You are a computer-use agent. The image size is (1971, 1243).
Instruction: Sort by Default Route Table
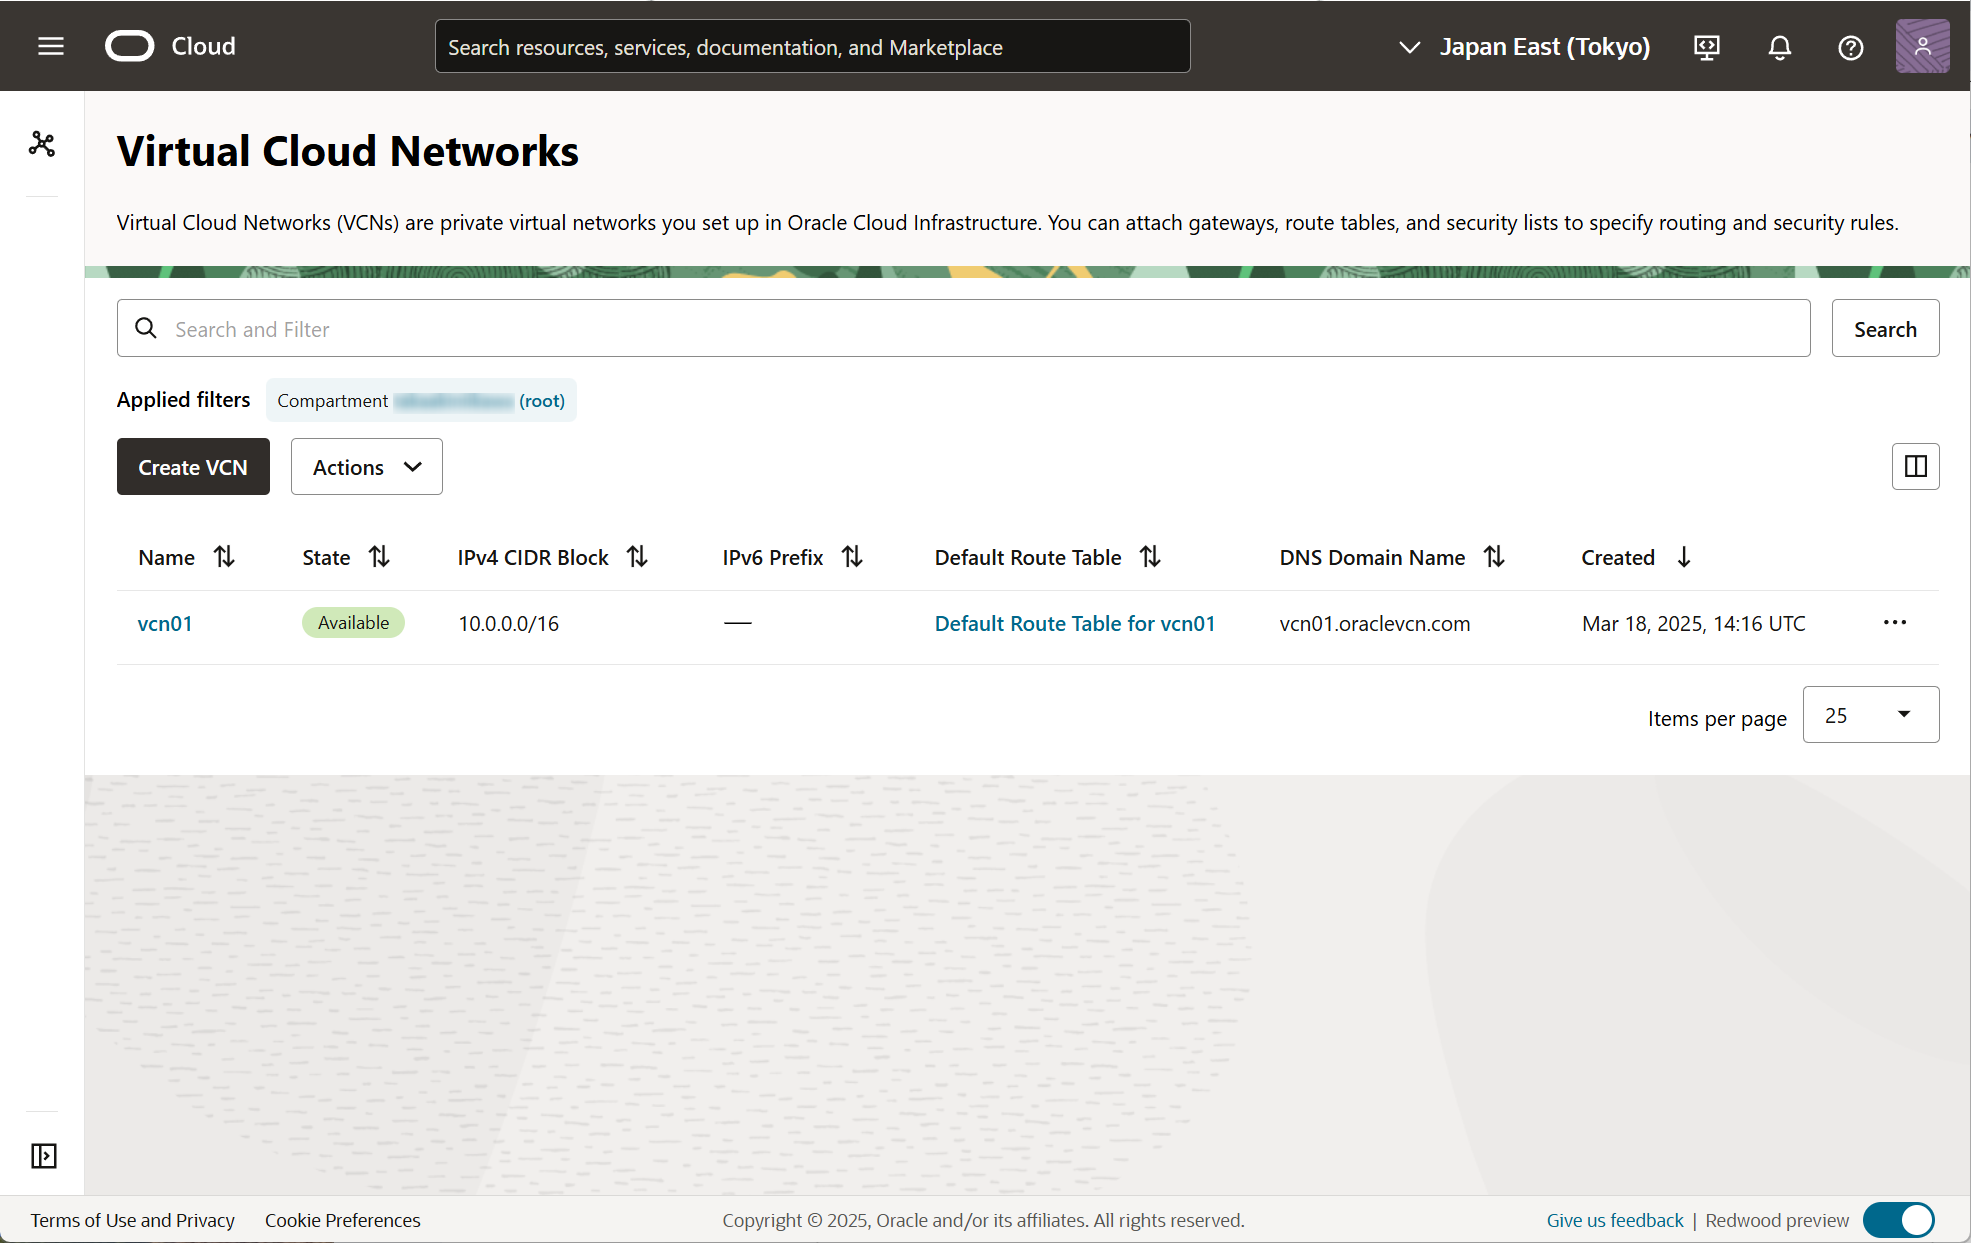coord(1150,557)
